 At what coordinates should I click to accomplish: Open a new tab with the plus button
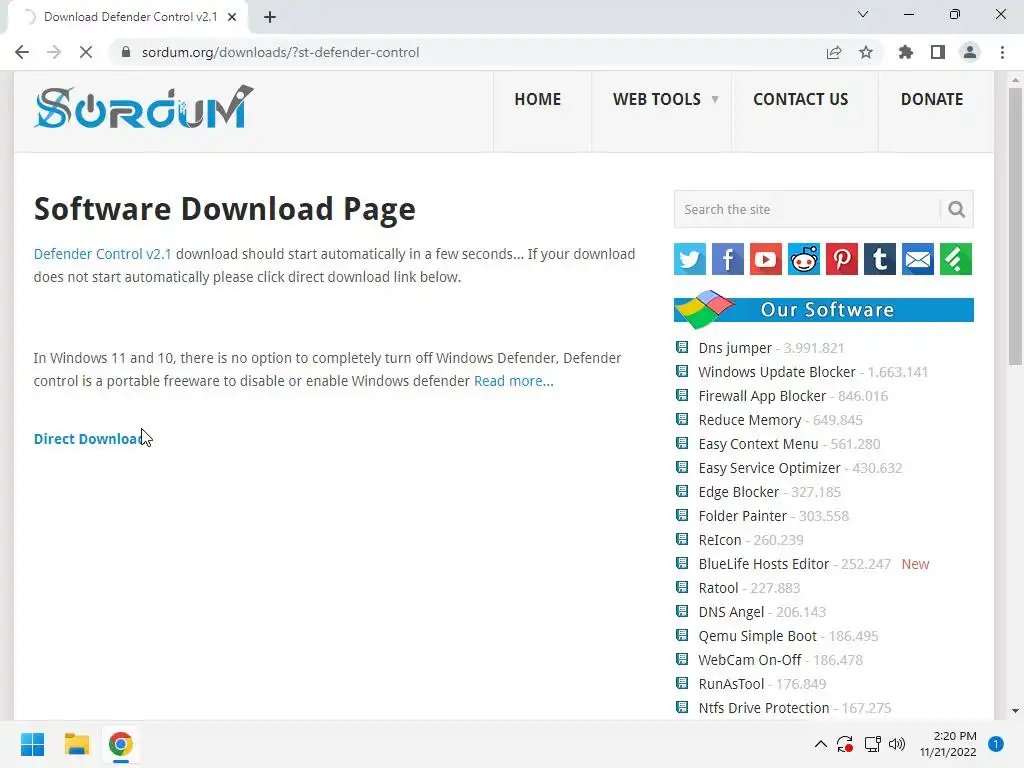pyautogui.click(x=270, y=17)
